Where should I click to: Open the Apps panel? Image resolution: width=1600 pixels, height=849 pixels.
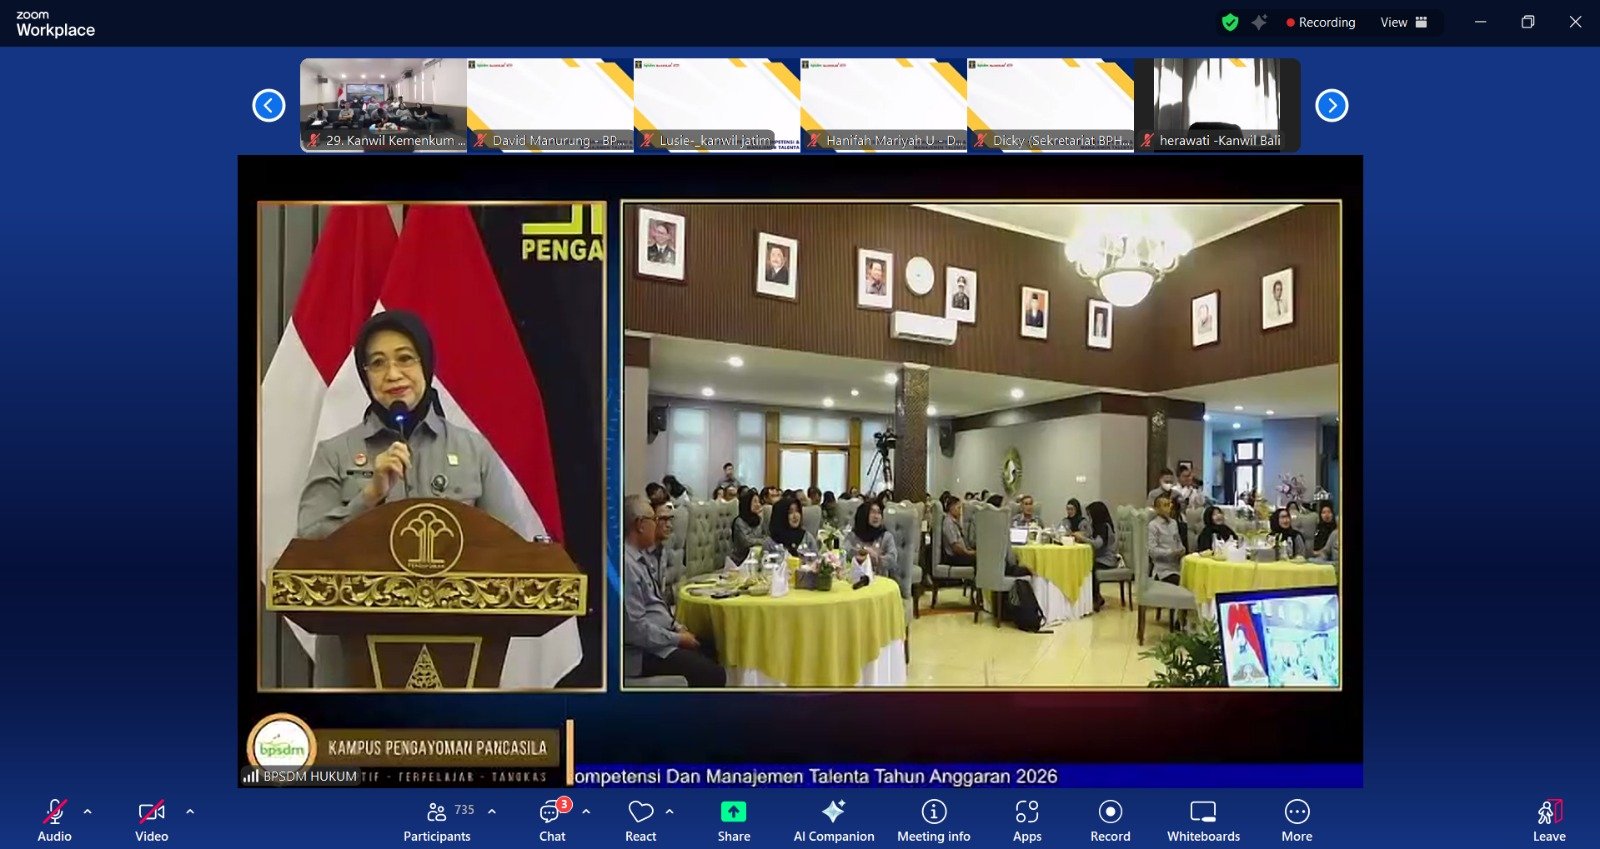click(1027, 812)
